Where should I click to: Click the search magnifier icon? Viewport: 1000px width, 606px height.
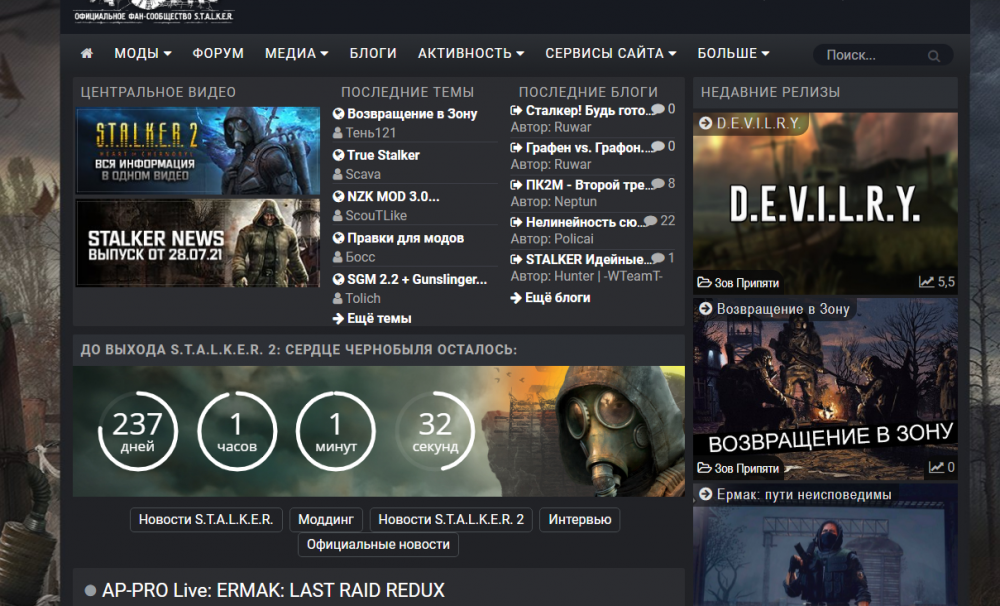[934, 55]
